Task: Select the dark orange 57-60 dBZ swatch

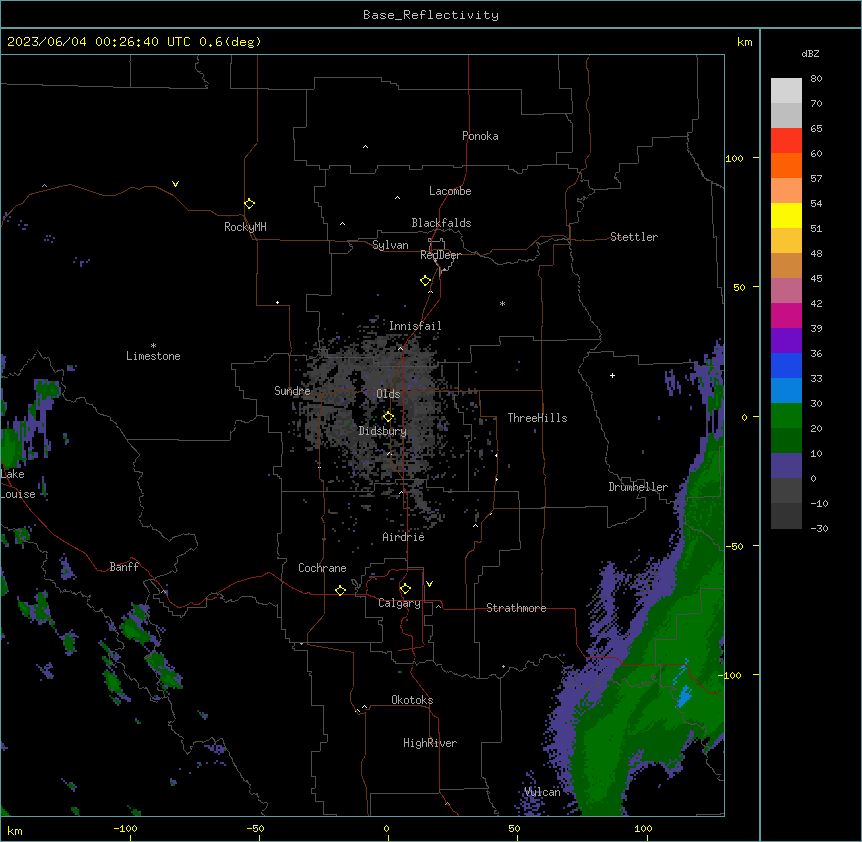Action: click(x=786, y=165)
